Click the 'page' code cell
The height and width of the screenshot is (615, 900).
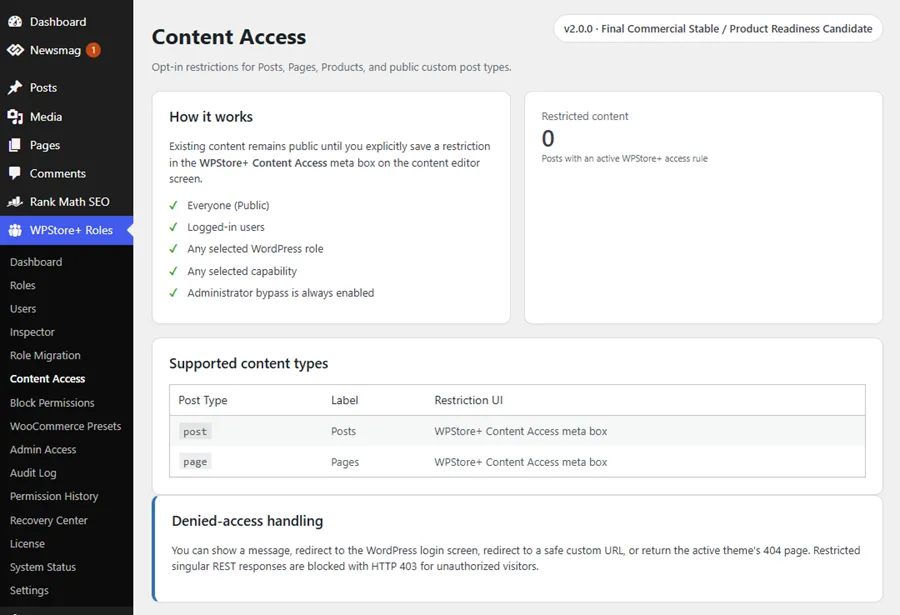pyautogui.click(x=195, y=462)
